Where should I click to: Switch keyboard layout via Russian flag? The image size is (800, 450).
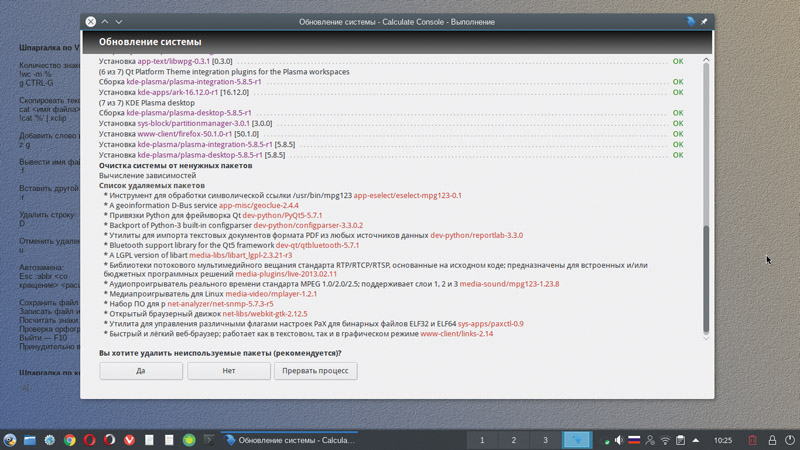tap(634, 440)
